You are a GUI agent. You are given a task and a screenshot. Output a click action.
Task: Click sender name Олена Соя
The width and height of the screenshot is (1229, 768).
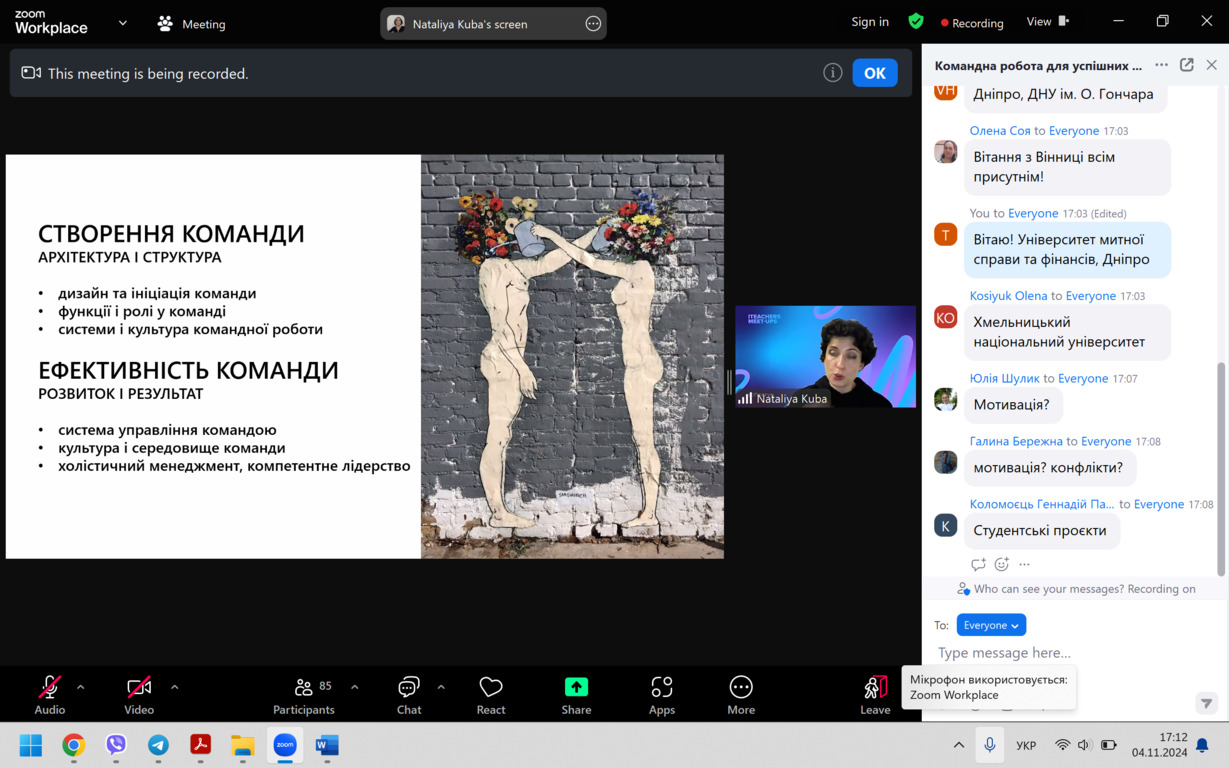pos(1000,131)
